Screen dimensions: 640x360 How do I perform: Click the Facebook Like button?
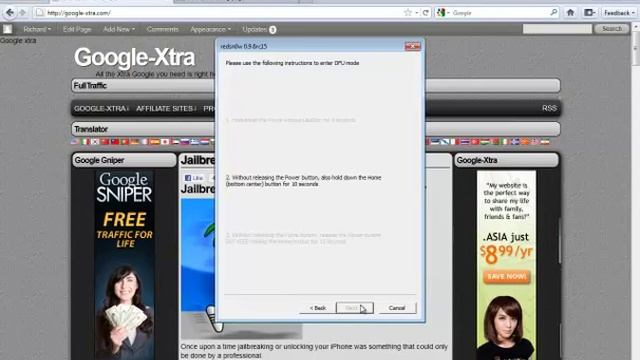194,178
